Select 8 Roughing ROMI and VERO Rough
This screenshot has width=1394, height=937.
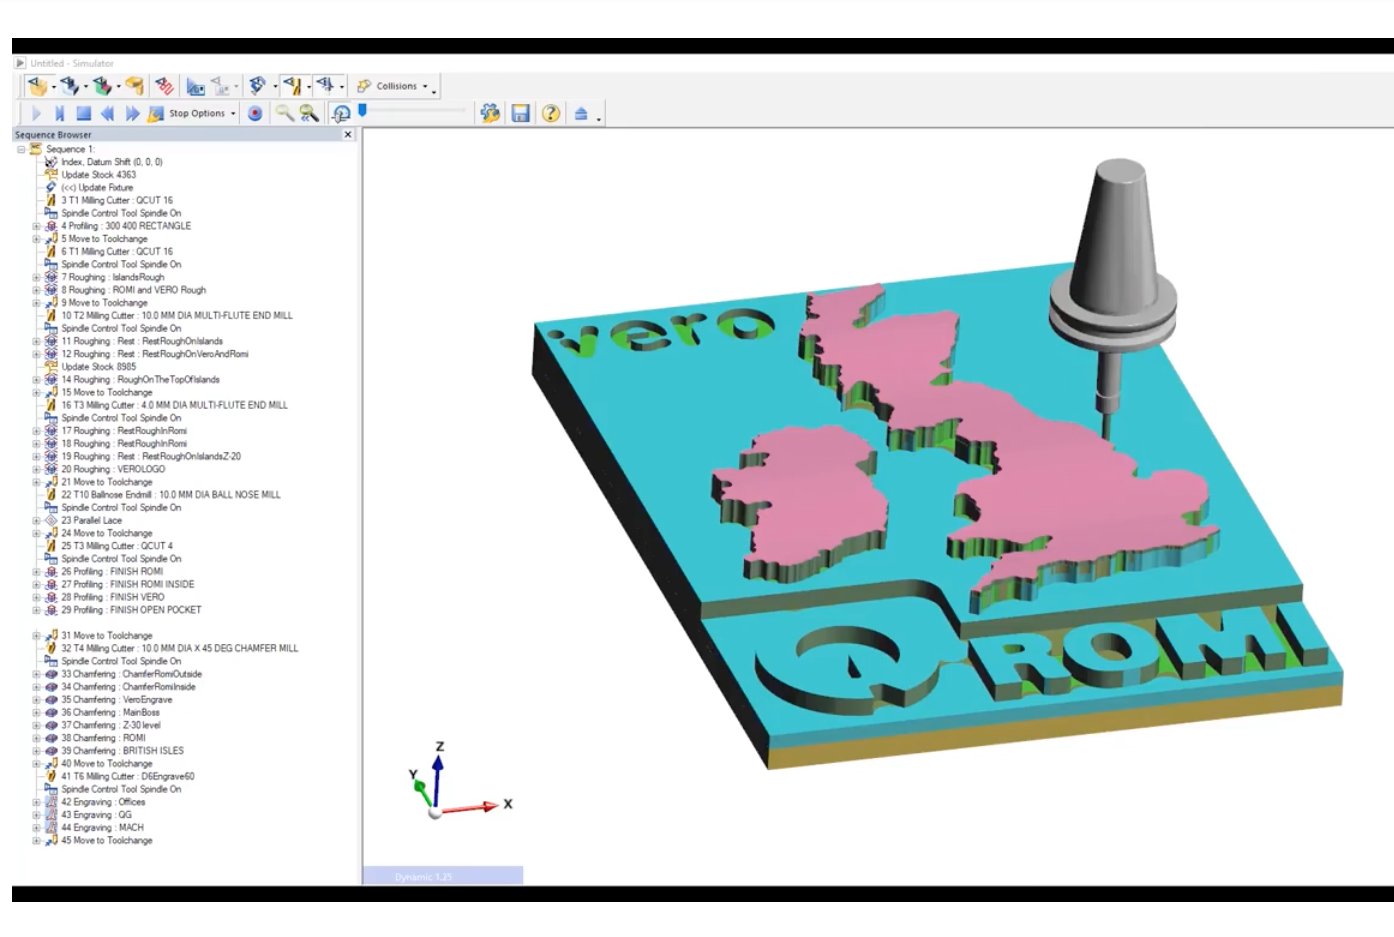pyautogui.click(x=133, y=290)
